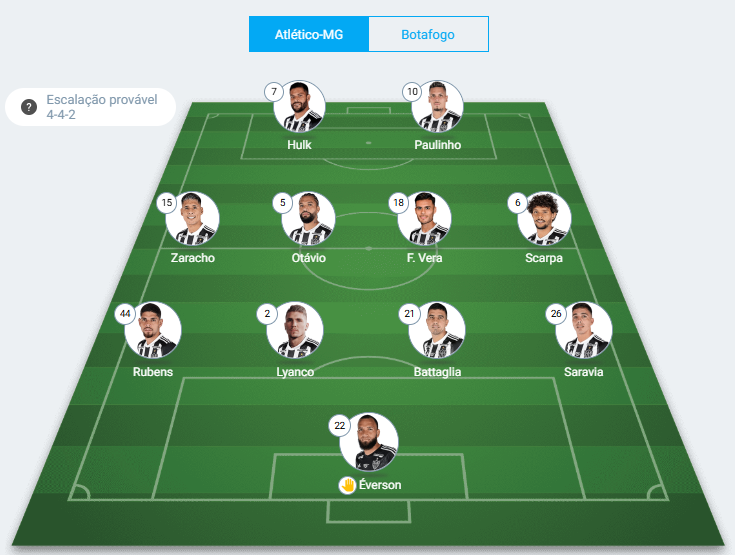The height and width of the screenshot is (555, 735).
Task: Click the question mark help icon
Action: point(29,107)
